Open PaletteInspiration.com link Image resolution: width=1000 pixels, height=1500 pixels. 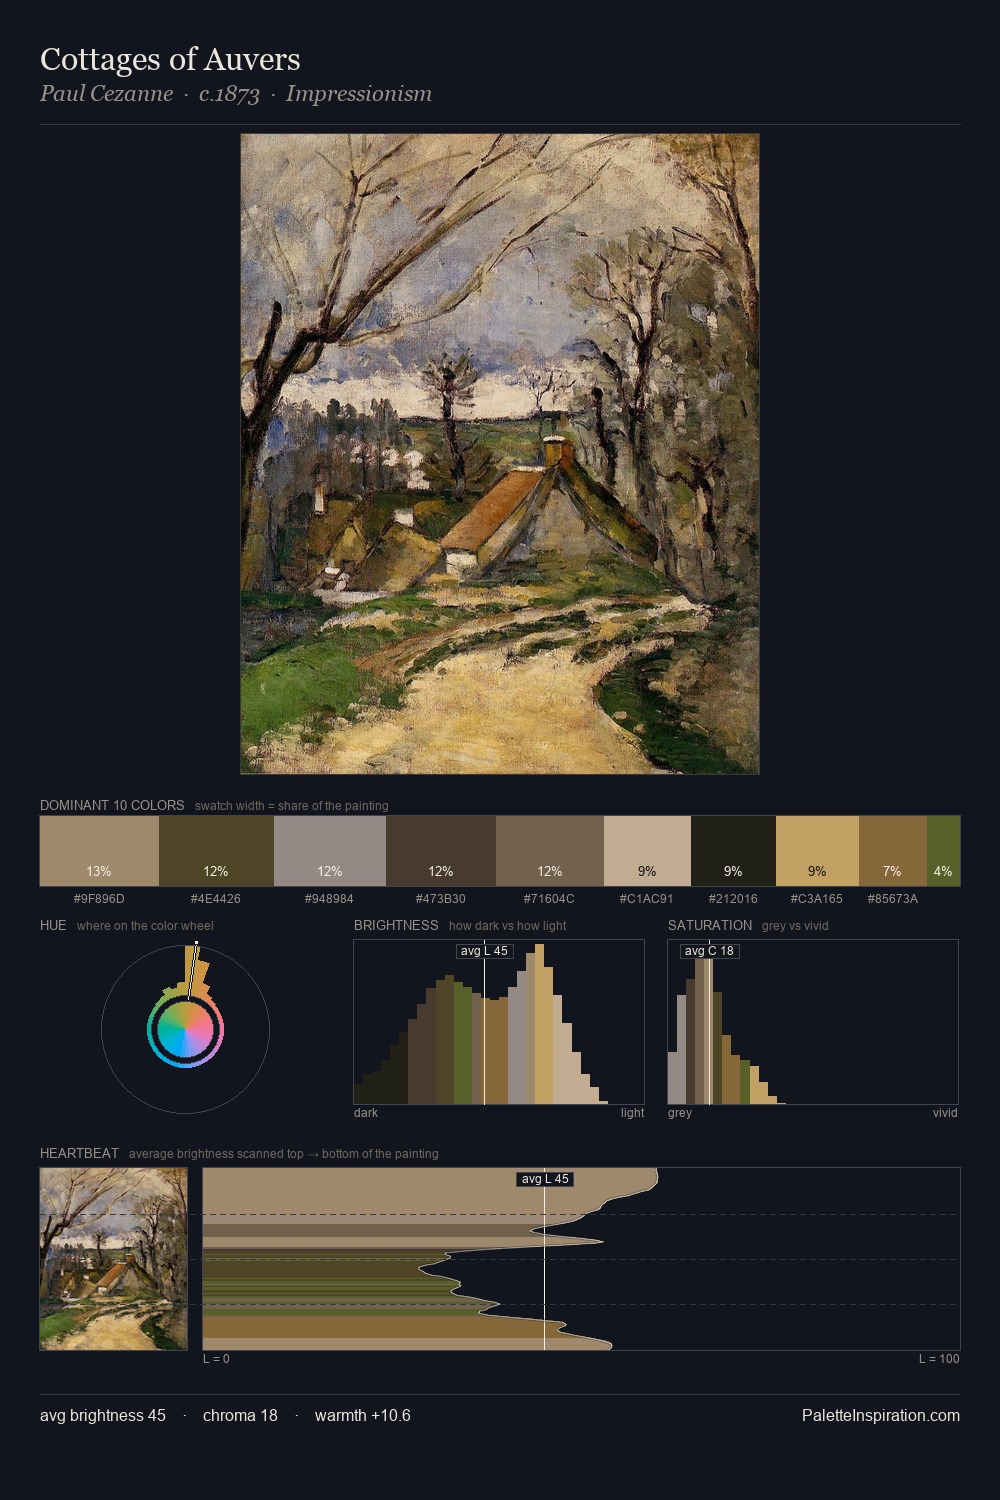click(881, 1415)
